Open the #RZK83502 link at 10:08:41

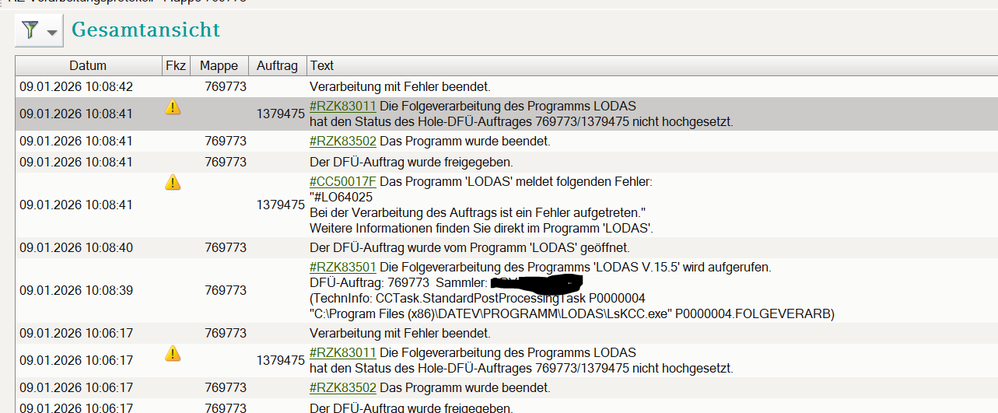343,141
